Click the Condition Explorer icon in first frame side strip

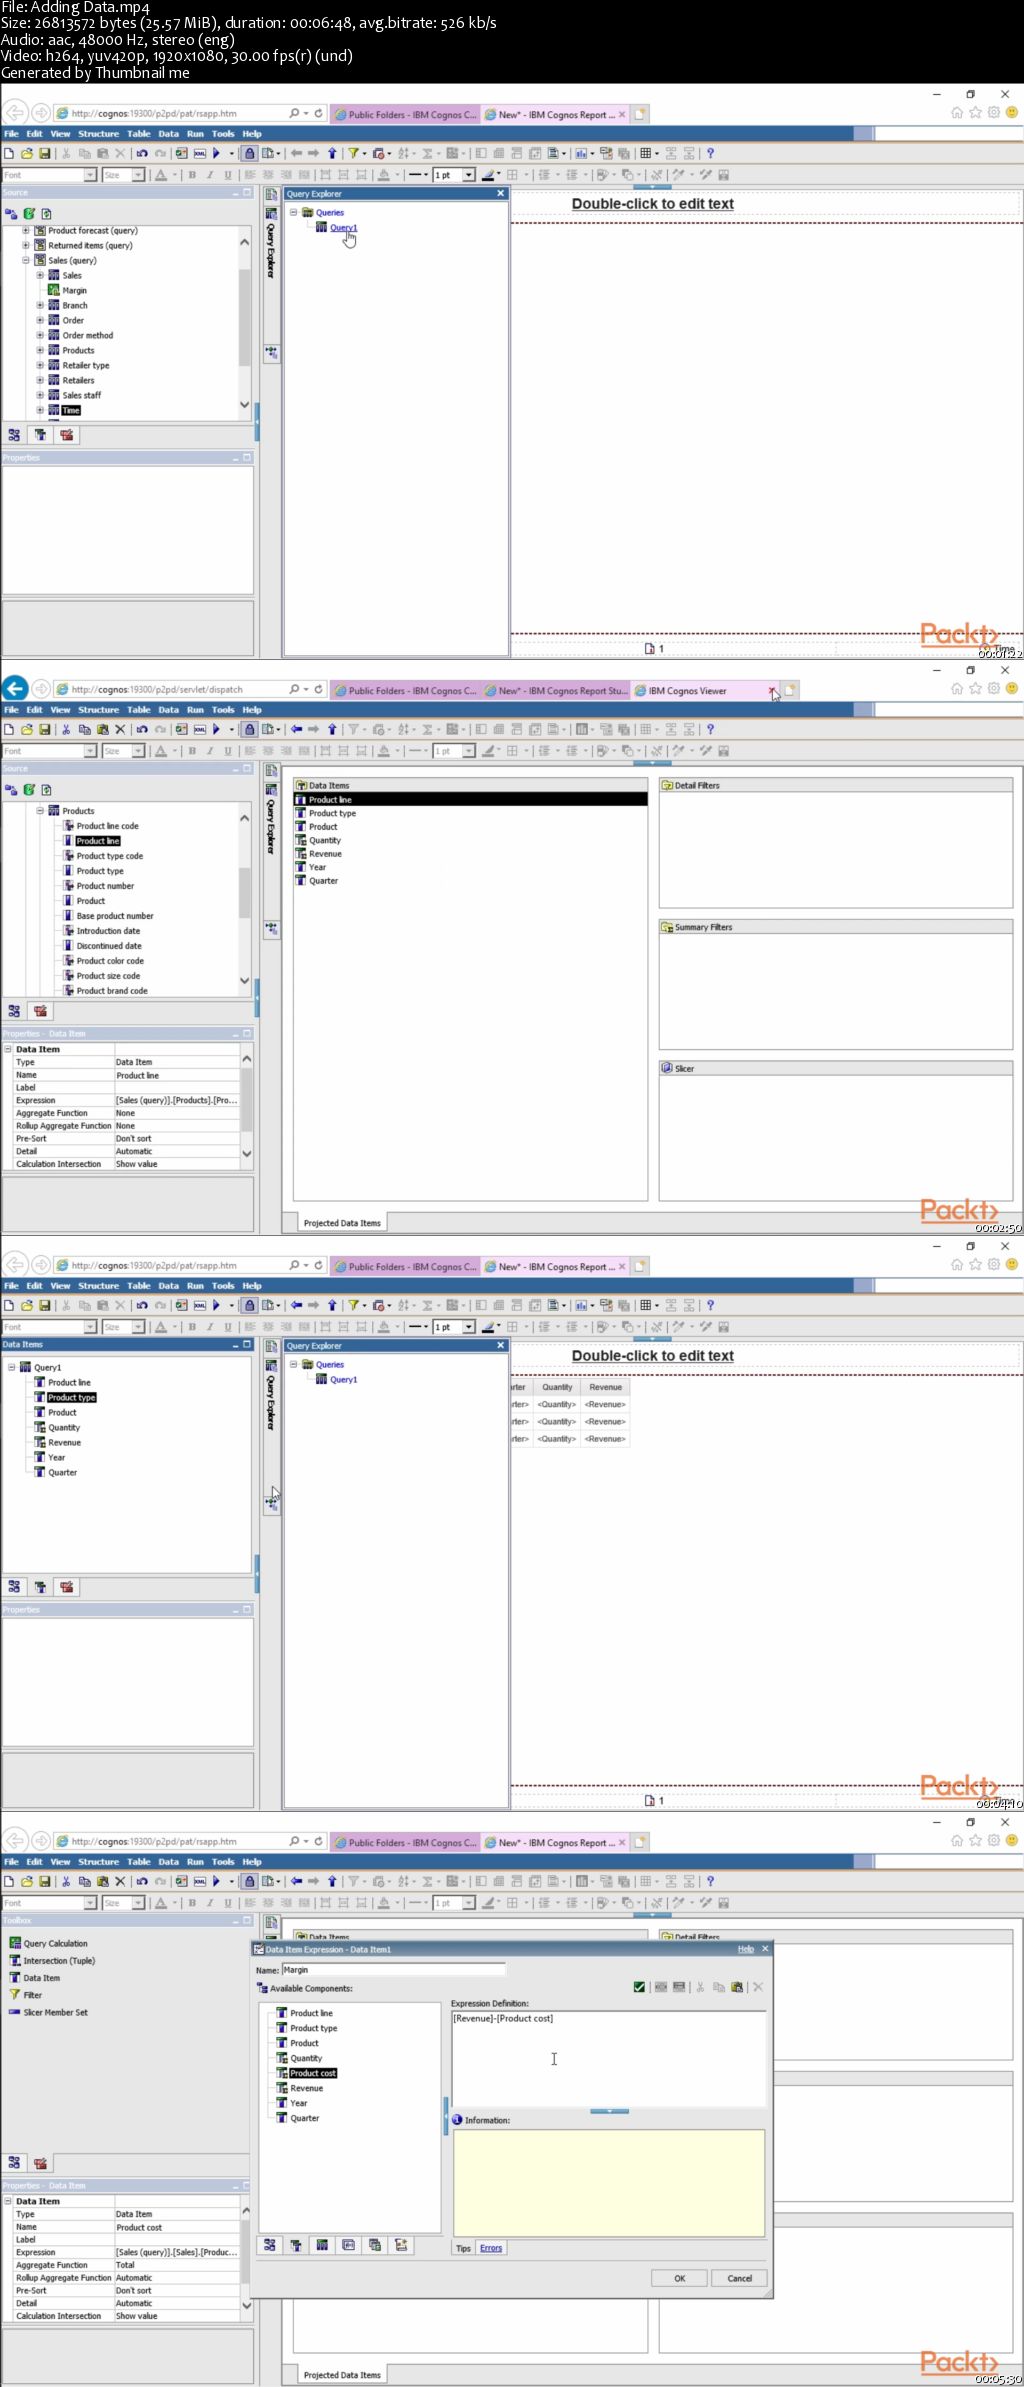(271, 353)
